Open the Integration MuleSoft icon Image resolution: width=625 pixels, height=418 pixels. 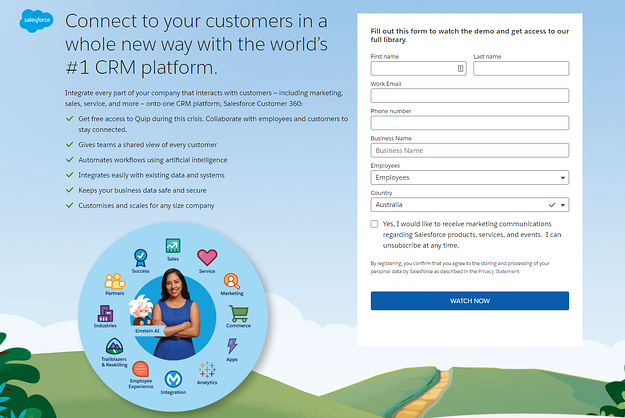click(x=173, y=379)
